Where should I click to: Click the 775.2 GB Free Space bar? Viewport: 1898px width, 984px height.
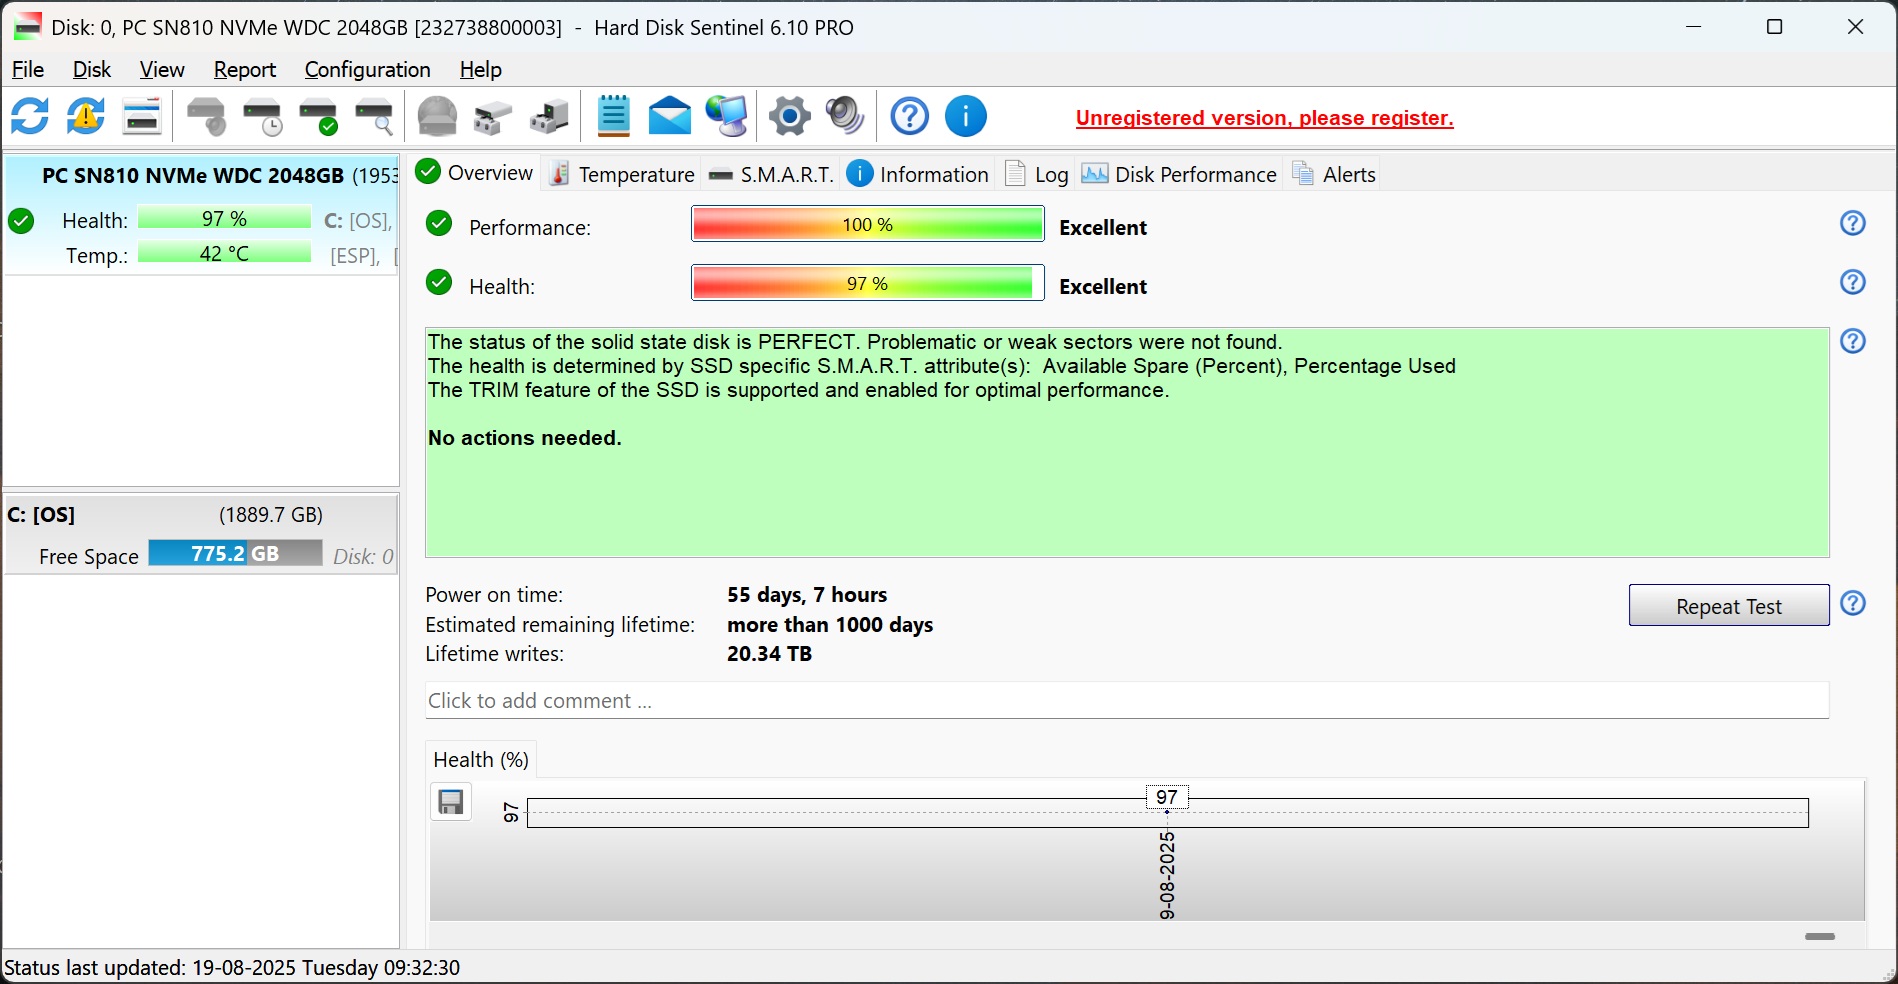coord(235,553)
